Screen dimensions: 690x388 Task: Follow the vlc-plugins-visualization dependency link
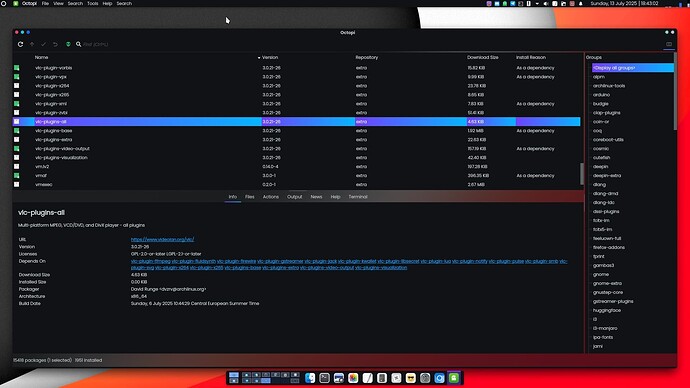[381, 267]
